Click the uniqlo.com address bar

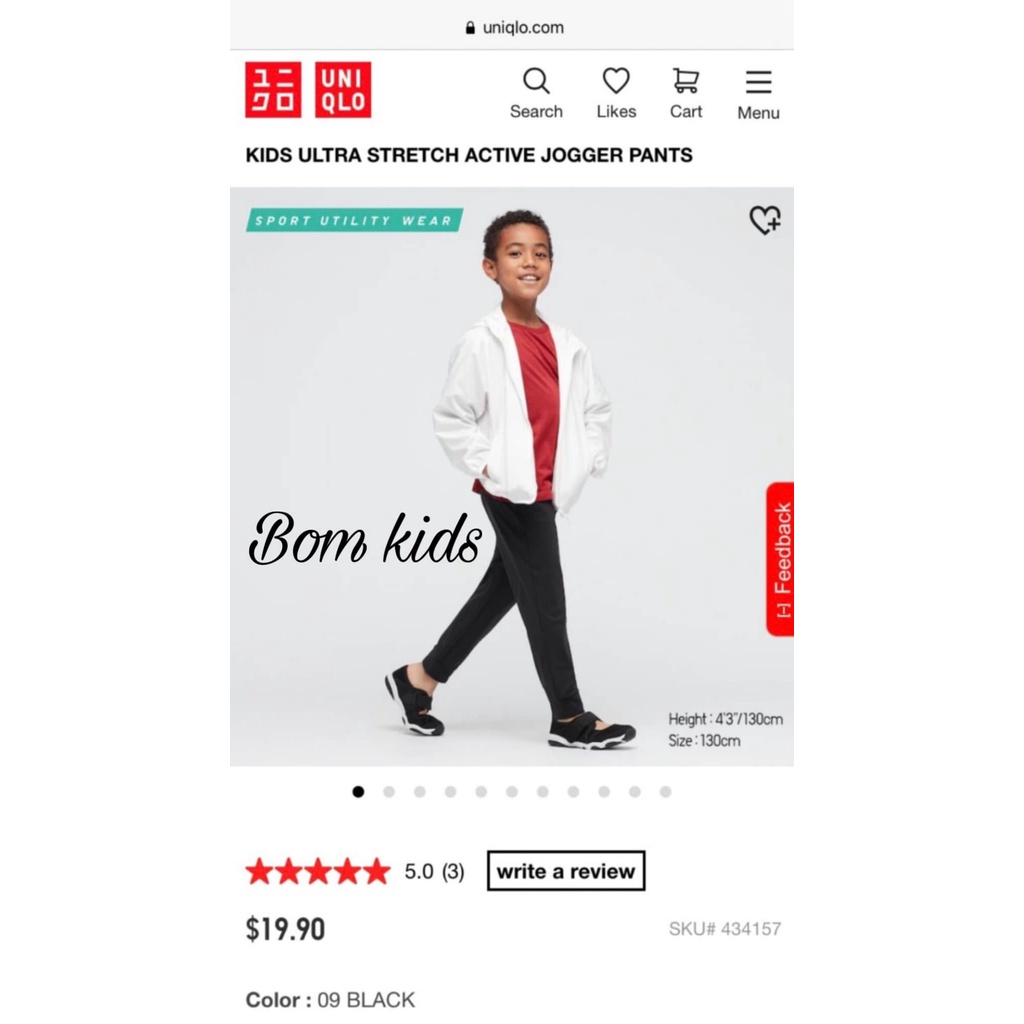point(512,27)
